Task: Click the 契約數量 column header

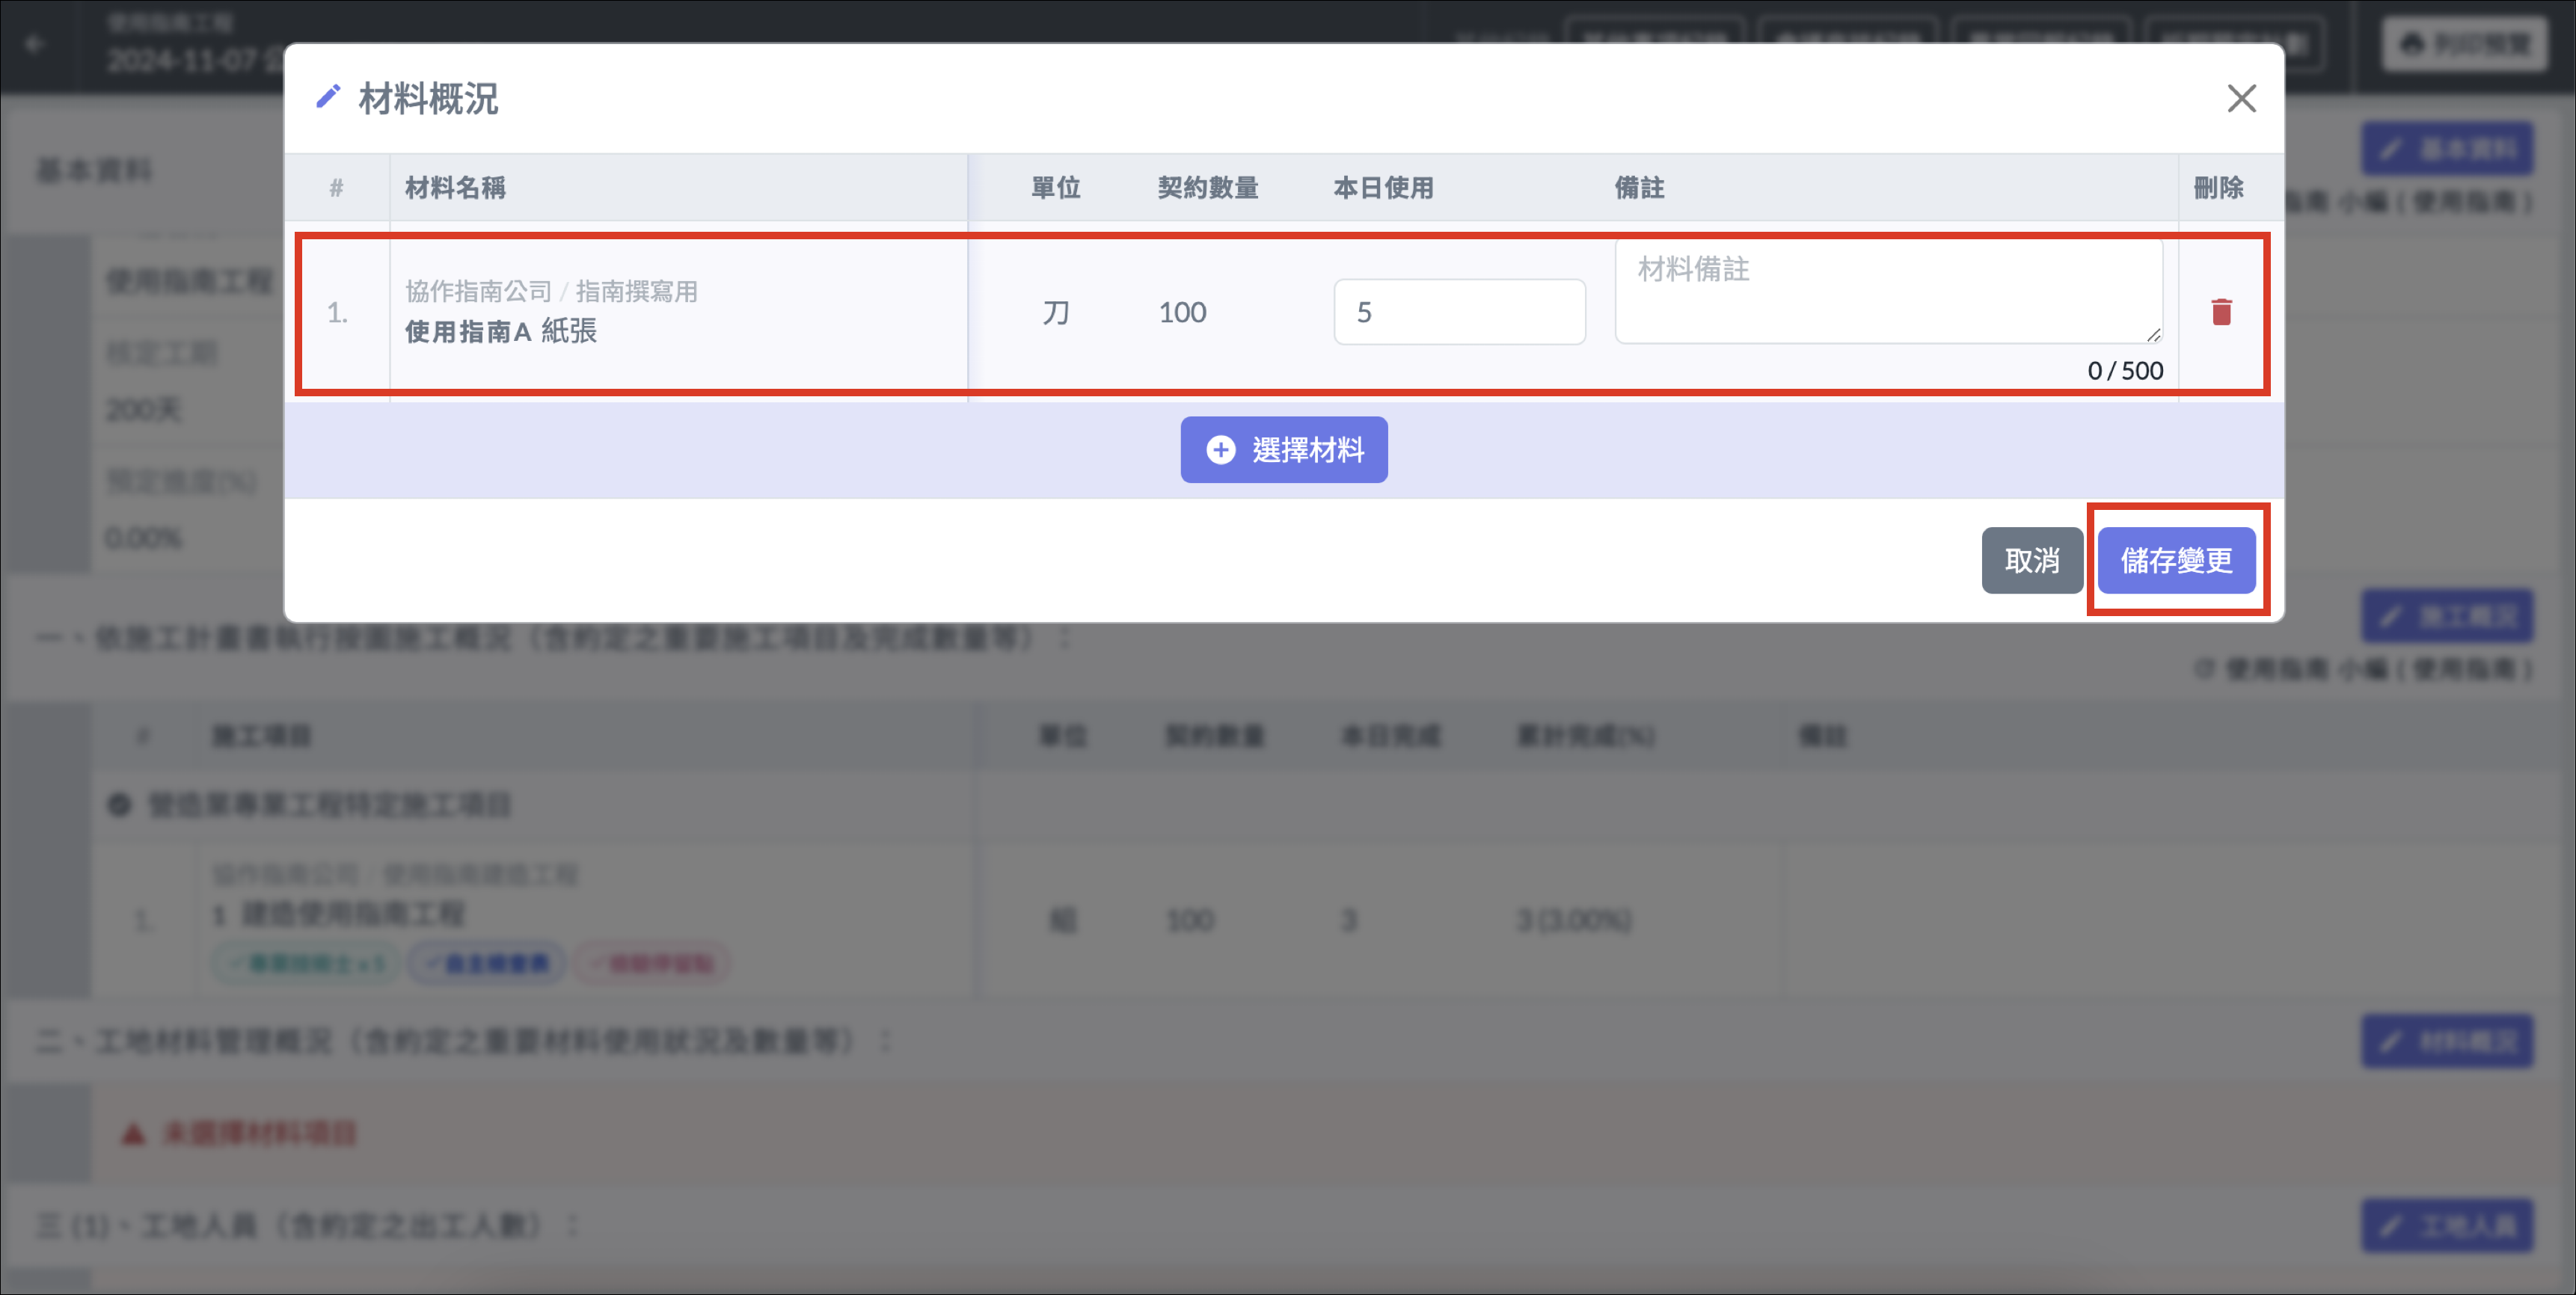Action: click(1207, 187)
